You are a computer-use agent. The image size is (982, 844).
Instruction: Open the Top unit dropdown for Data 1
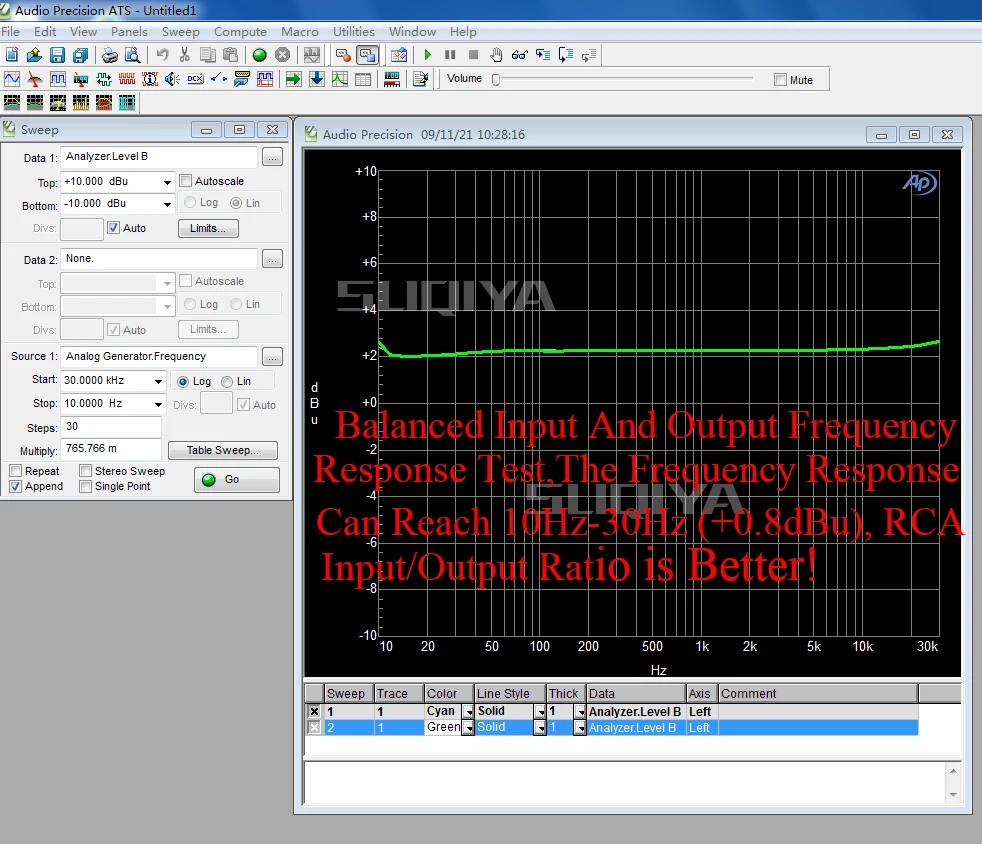point(167,182)
